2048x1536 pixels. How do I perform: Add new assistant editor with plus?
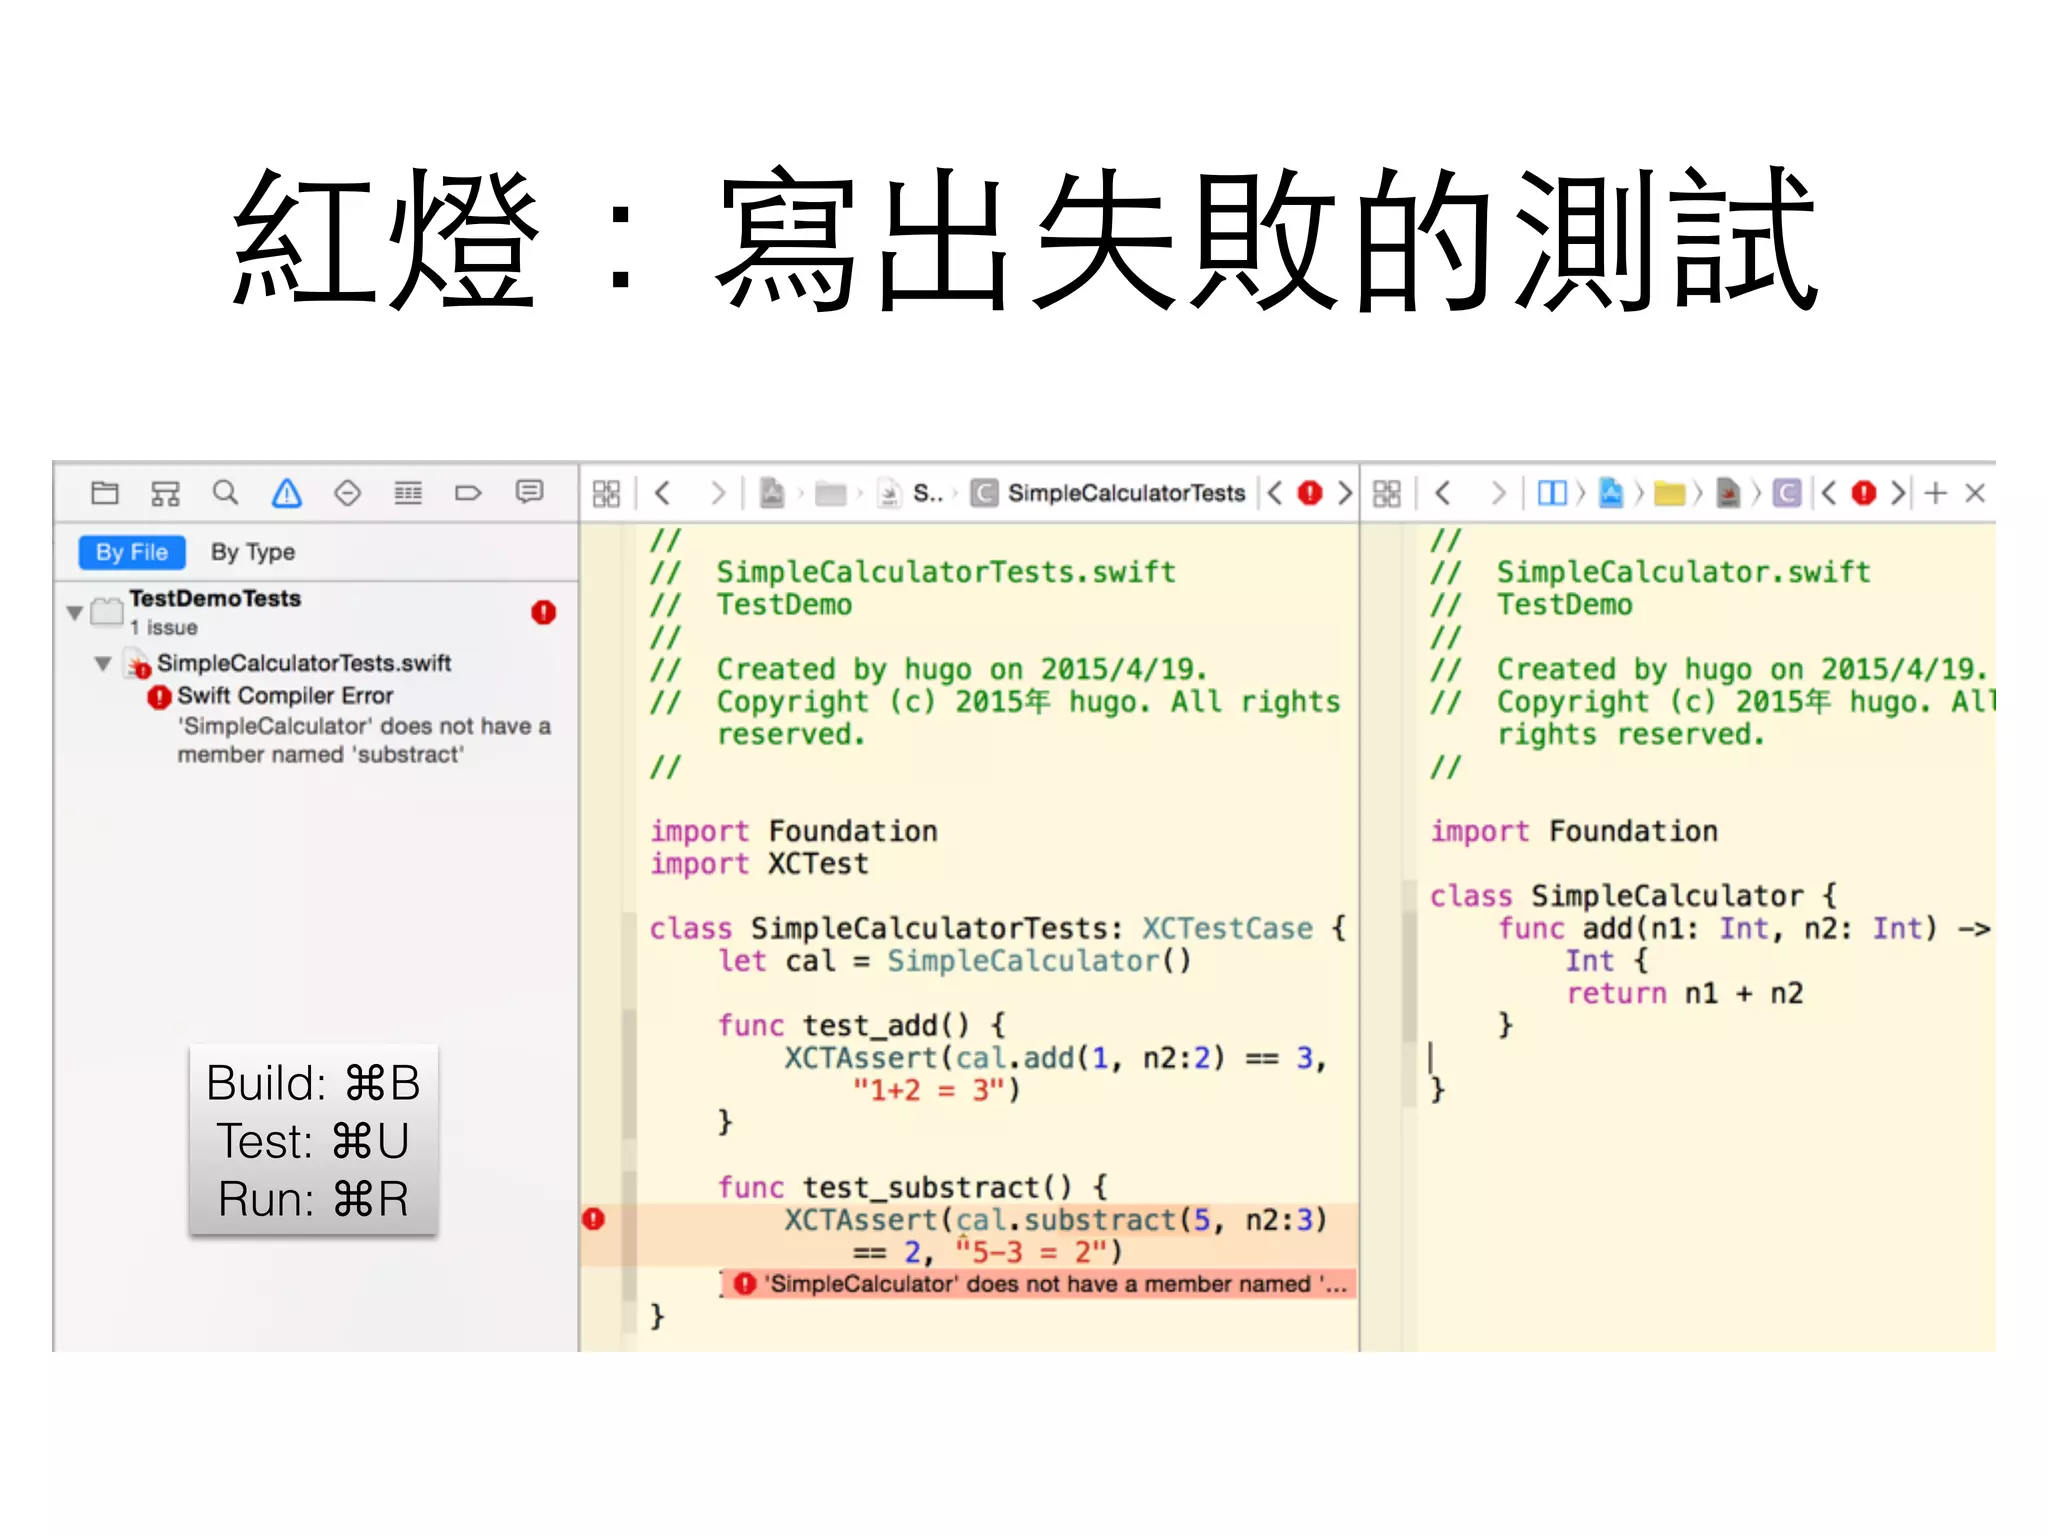point(1936,493)
